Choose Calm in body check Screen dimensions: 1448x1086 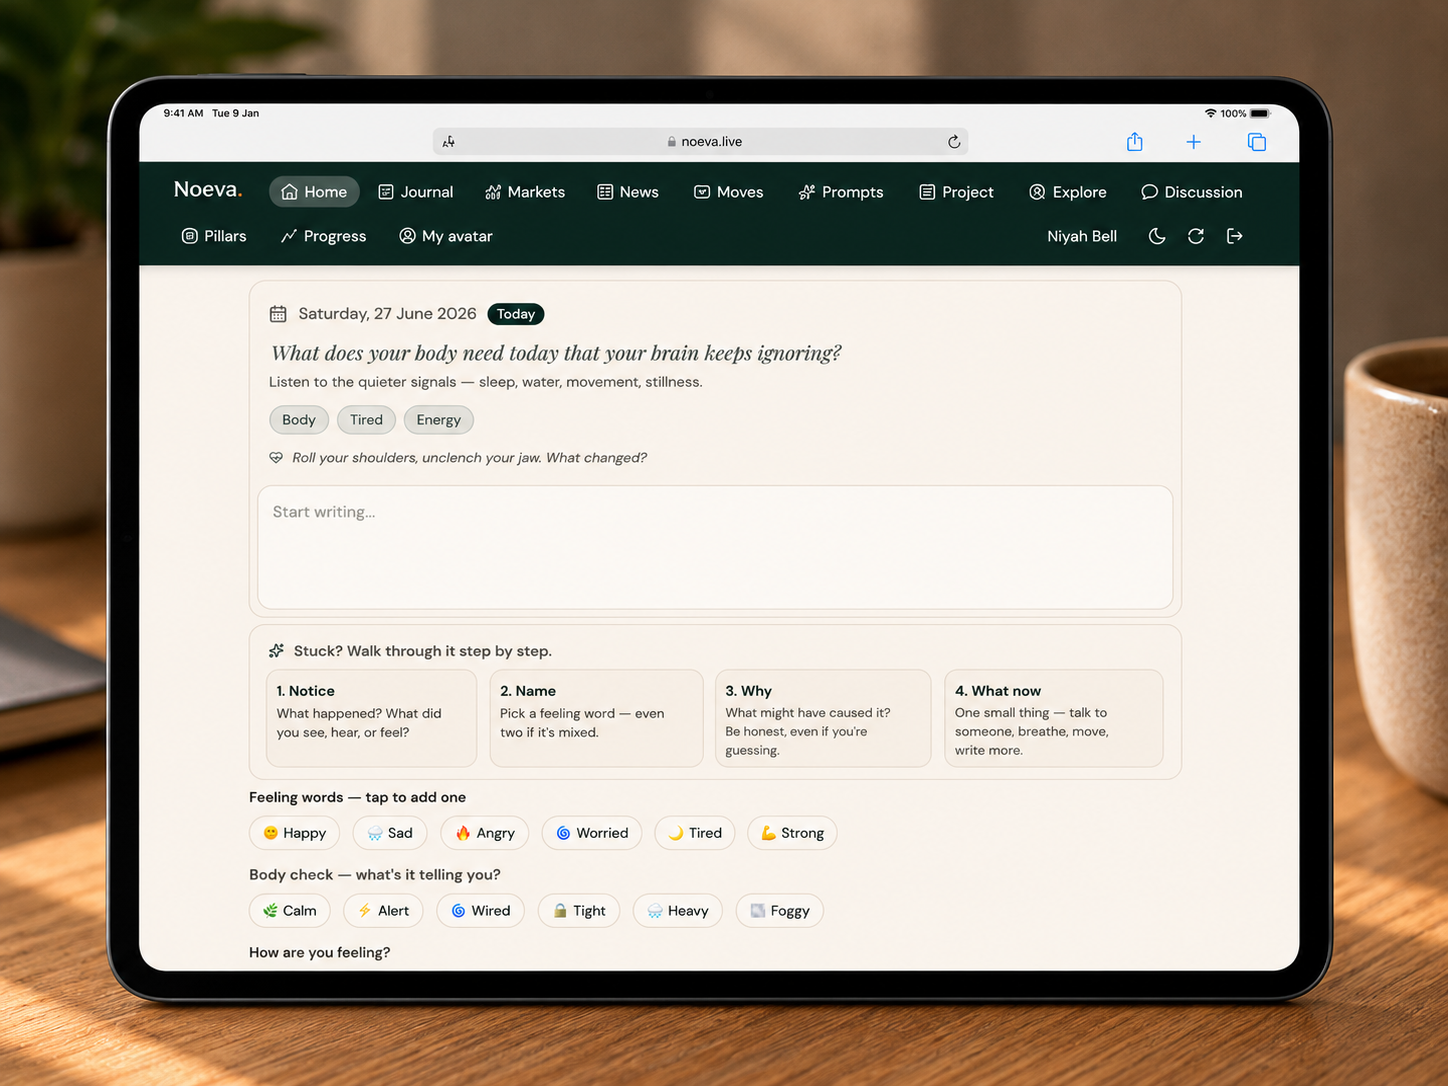290,911
